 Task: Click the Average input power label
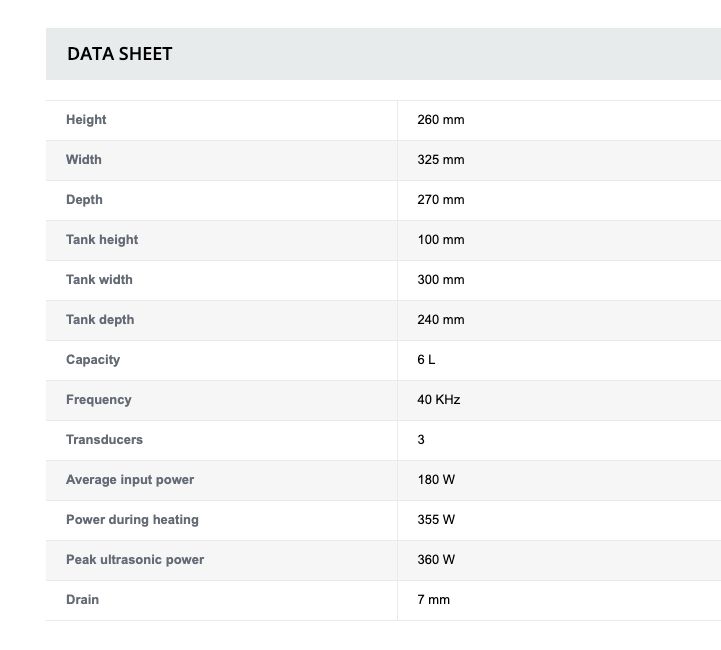(x=130, y=480)
